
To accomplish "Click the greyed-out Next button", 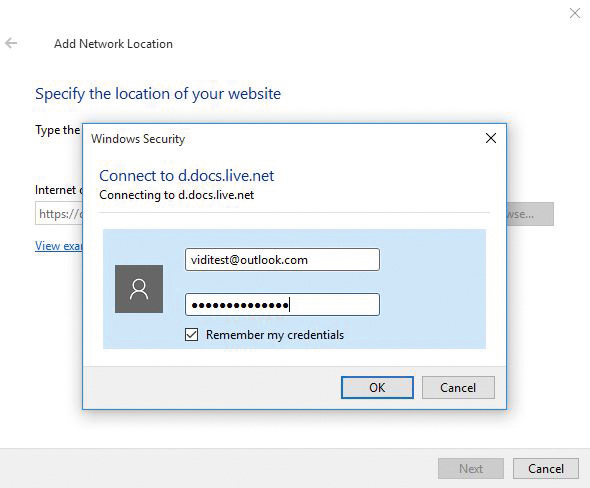I will (x=471, y=469).
